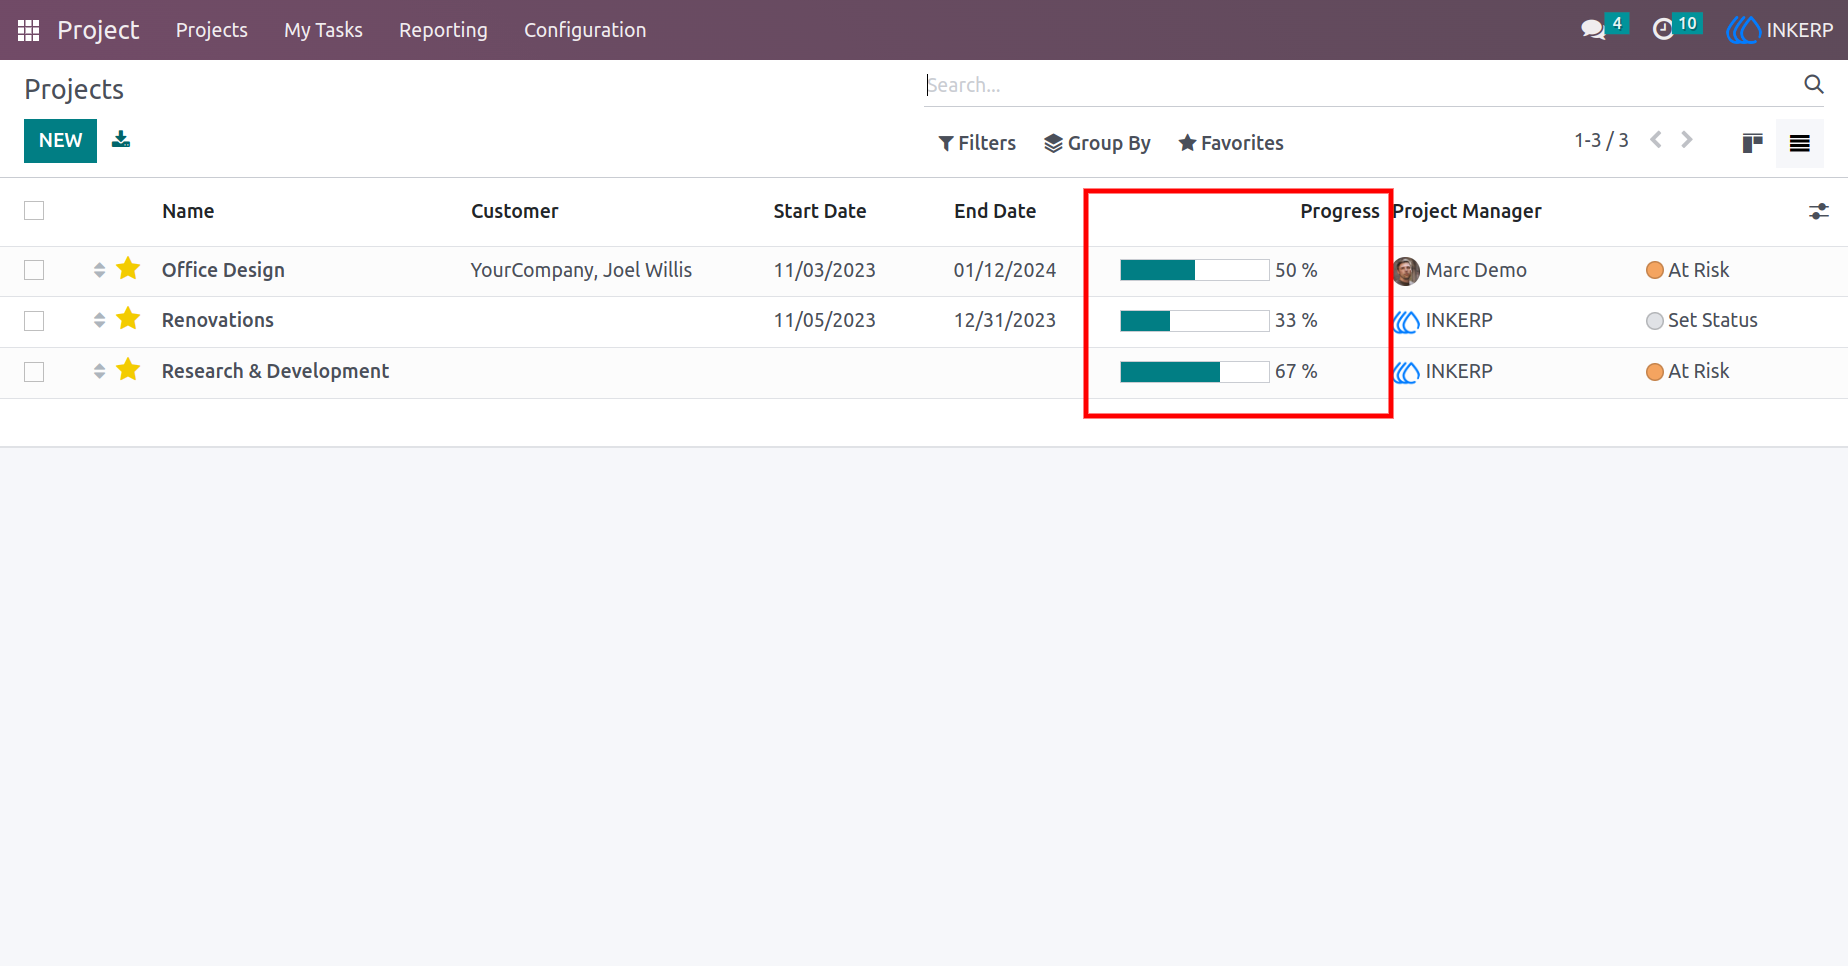Create a project with NEW button
The image size is (1848, 966).
tap(60, 141)
